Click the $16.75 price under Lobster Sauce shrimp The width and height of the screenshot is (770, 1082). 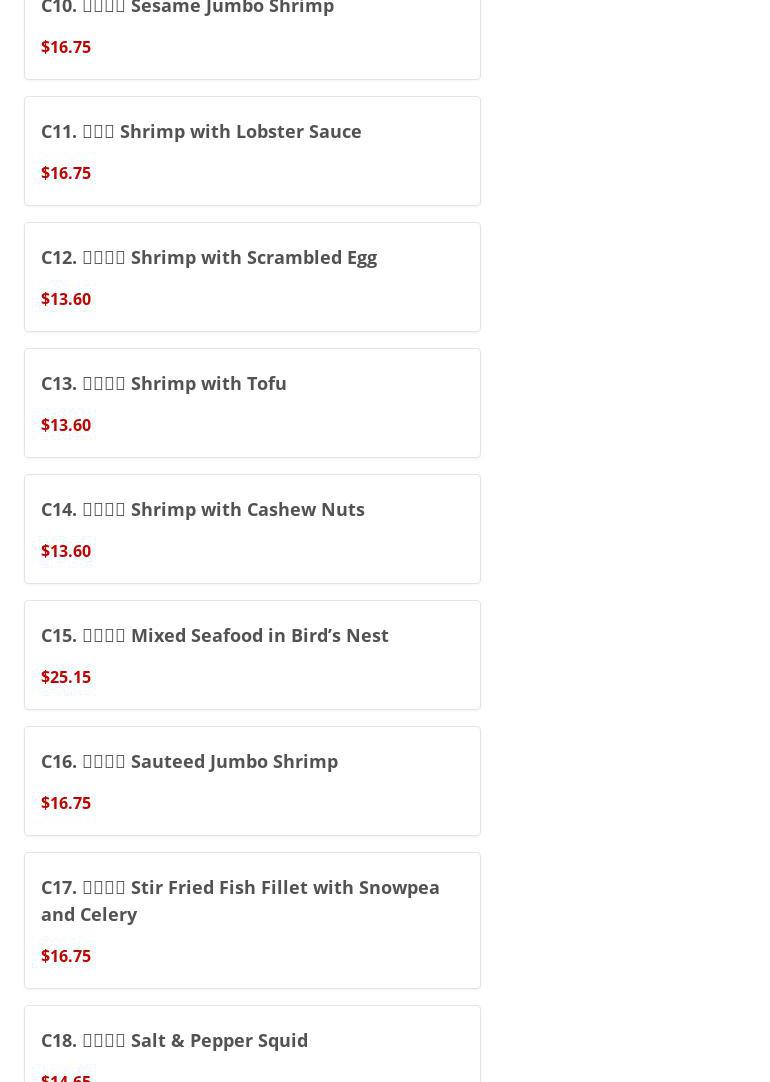[x=66, y=173]
